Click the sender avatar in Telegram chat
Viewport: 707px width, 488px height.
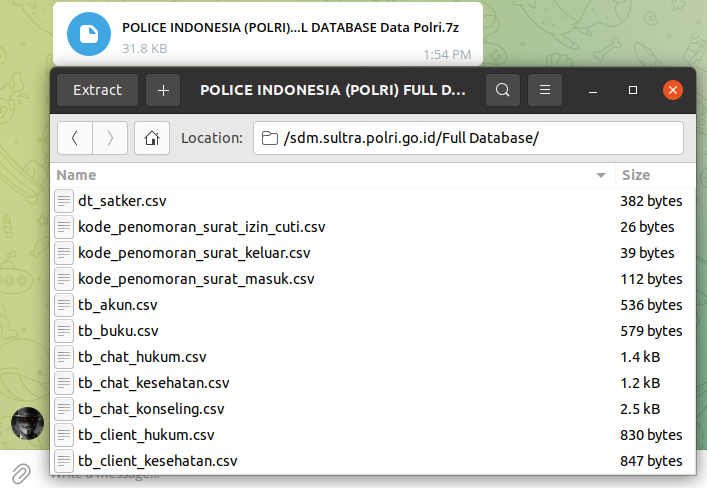click(x=28, y=424)
